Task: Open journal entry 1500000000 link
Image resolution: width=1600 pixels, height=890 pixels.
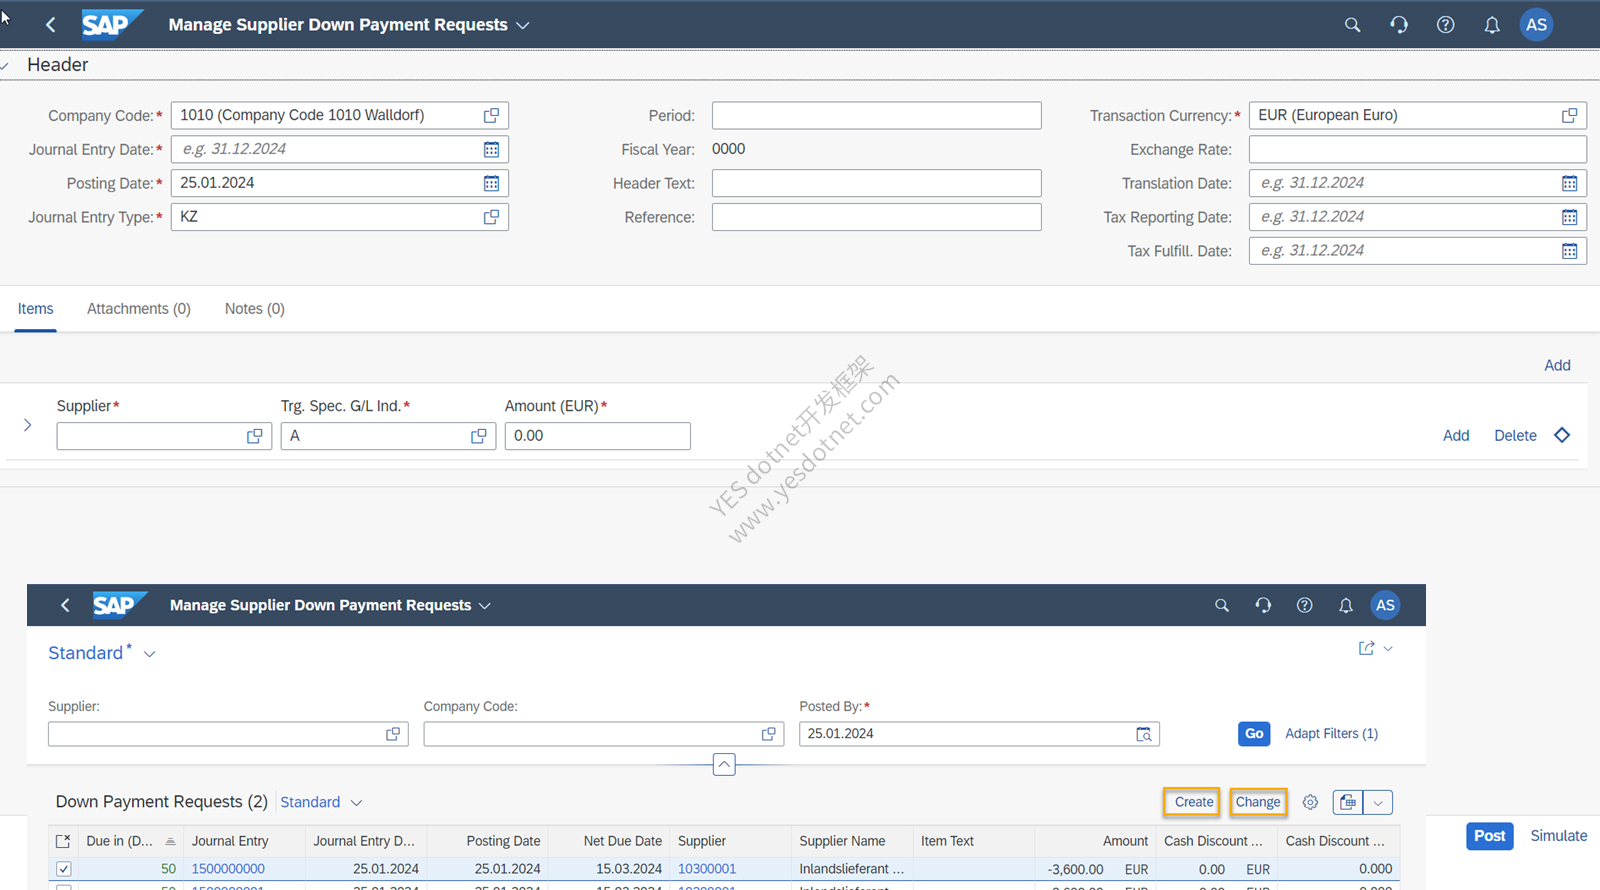Action: (228, 869)
